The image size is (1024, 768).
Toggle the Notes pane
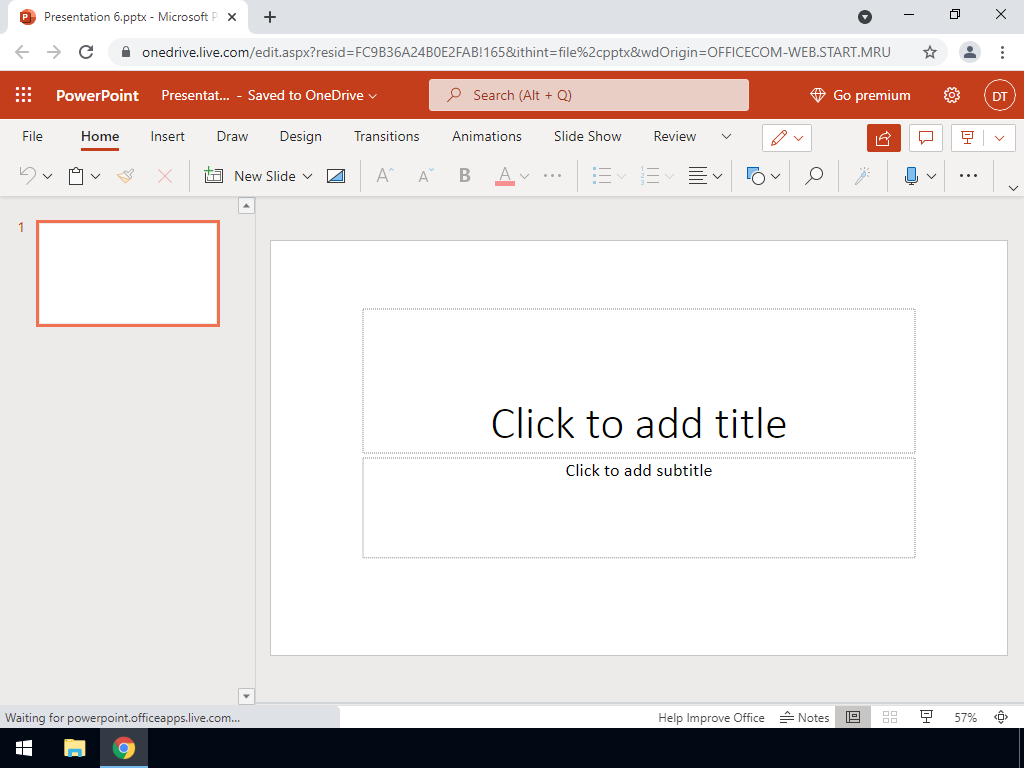(805, 717)
